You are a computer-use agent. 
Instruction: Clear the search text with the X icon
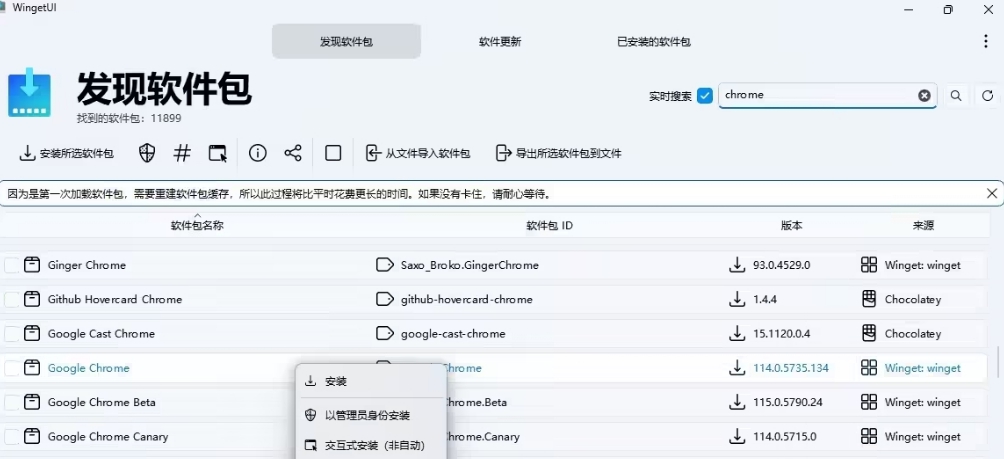tap(924, 95)
